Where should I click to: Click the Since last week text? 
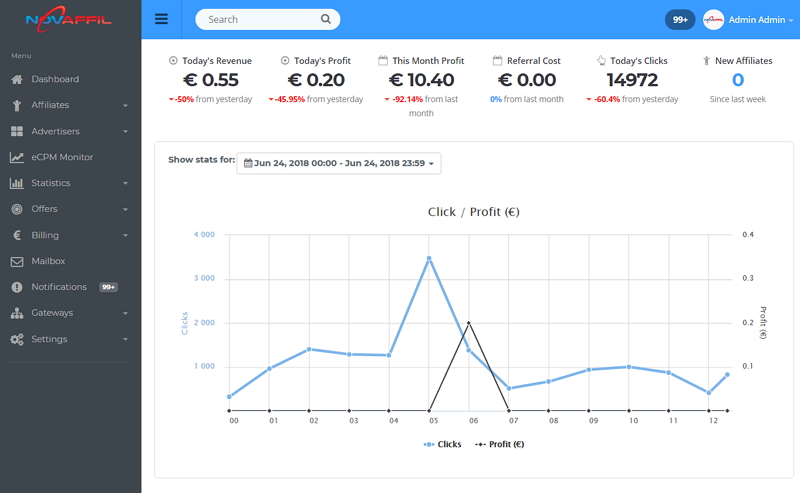[738, 99]
